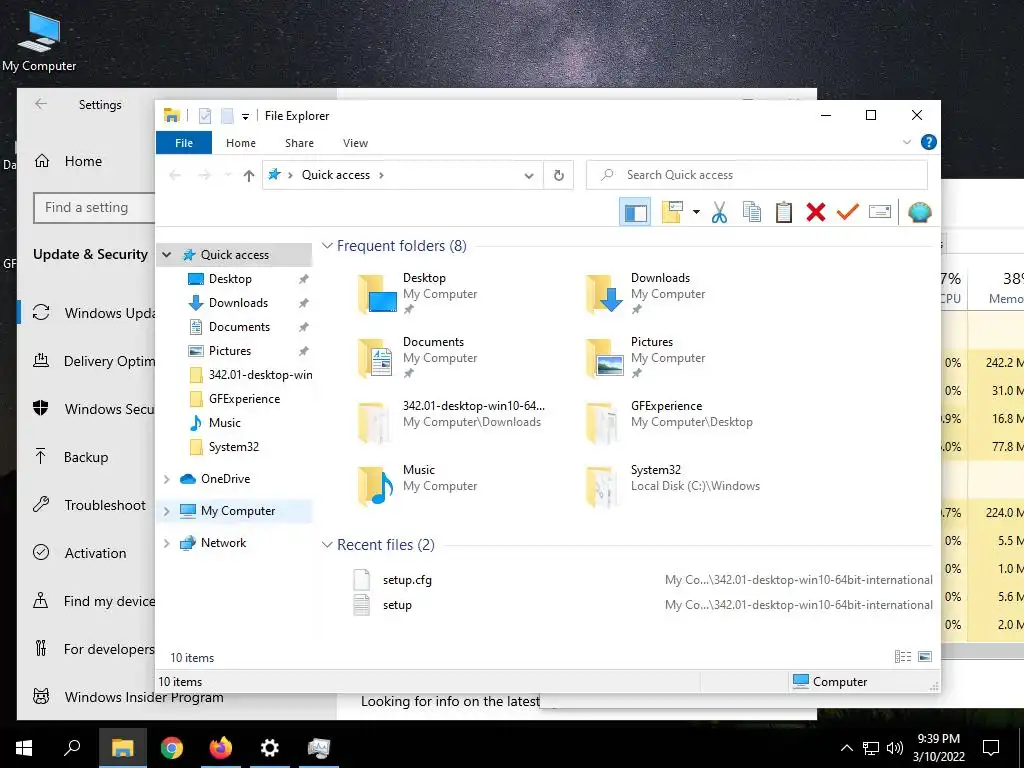Screen dimensions: 1024x768
Task: Open Customize Quick Access Toolbar dropdown
Action: click(x=245, y=117)
